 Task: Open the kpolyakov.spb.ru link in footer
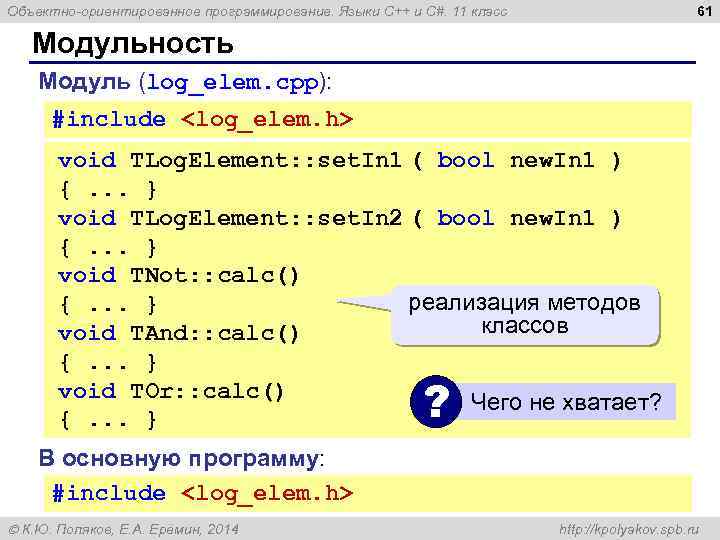point(630,529)
